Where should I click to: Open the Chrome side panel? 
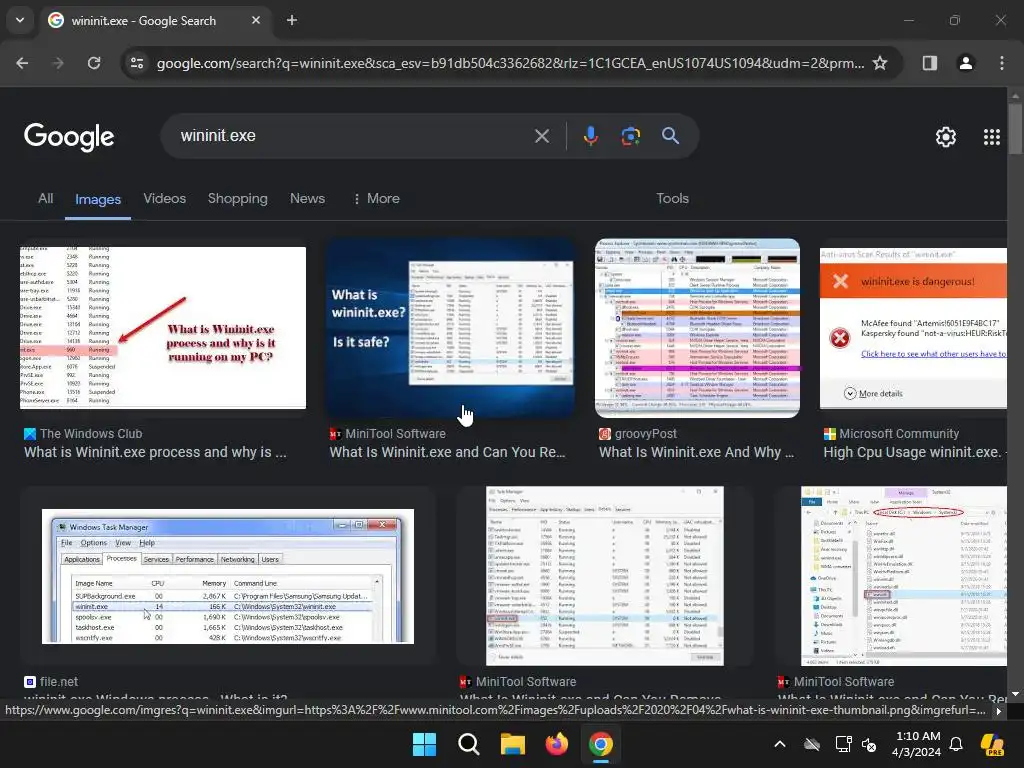point(929,63)
